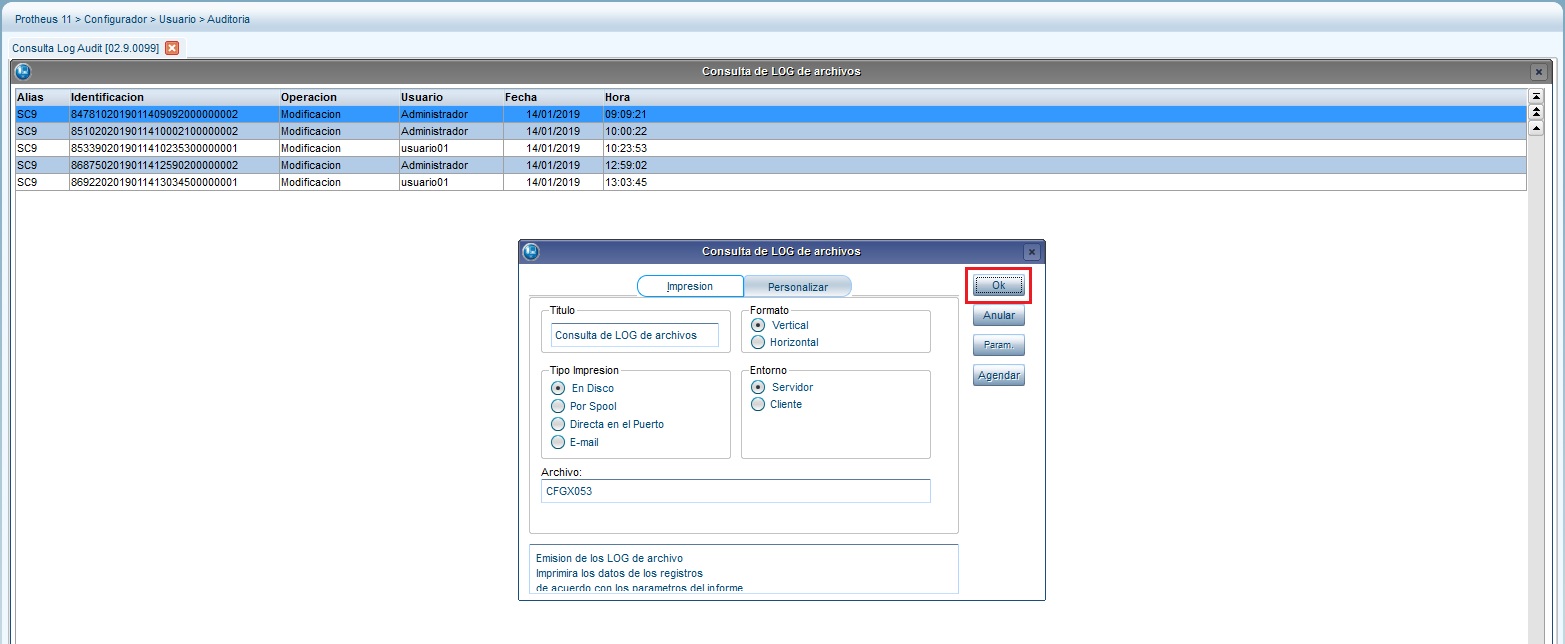Screen dimensions: 1565x644
Task: Click the Operacion column header
Action: pos(339,97)
